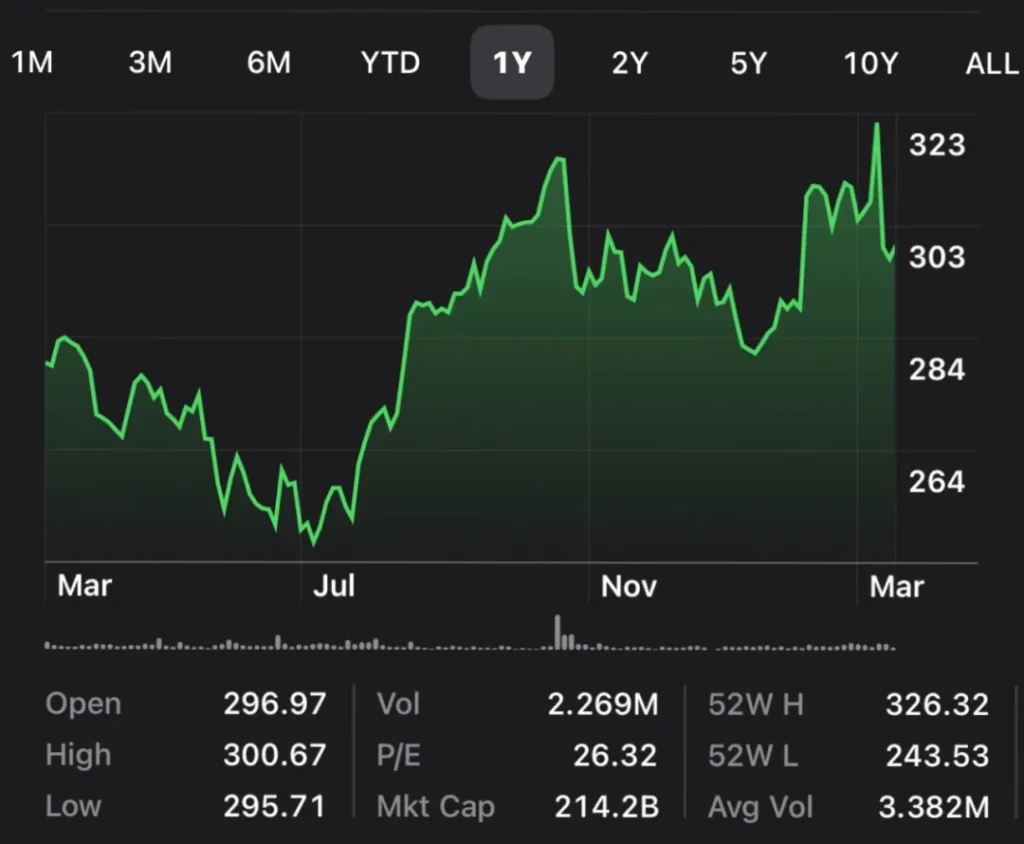Show the 6M price history
The height and width of the screenshot is (844, 1024).
click(x=269, y=63)
